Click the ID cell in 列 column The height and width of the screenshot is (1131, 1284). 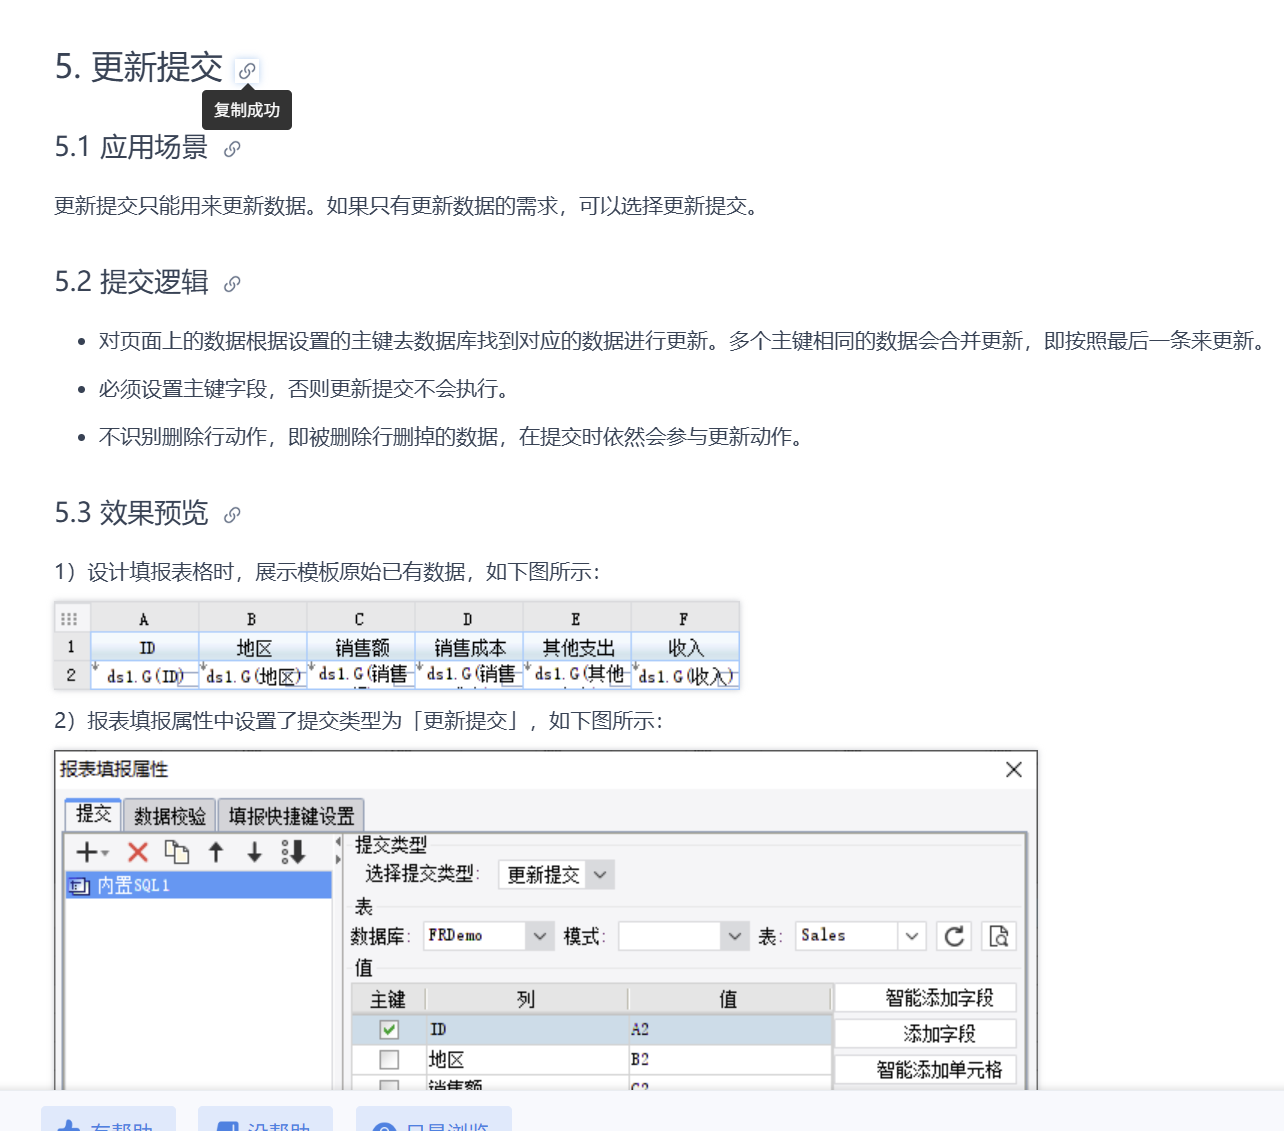point(527,1029)
